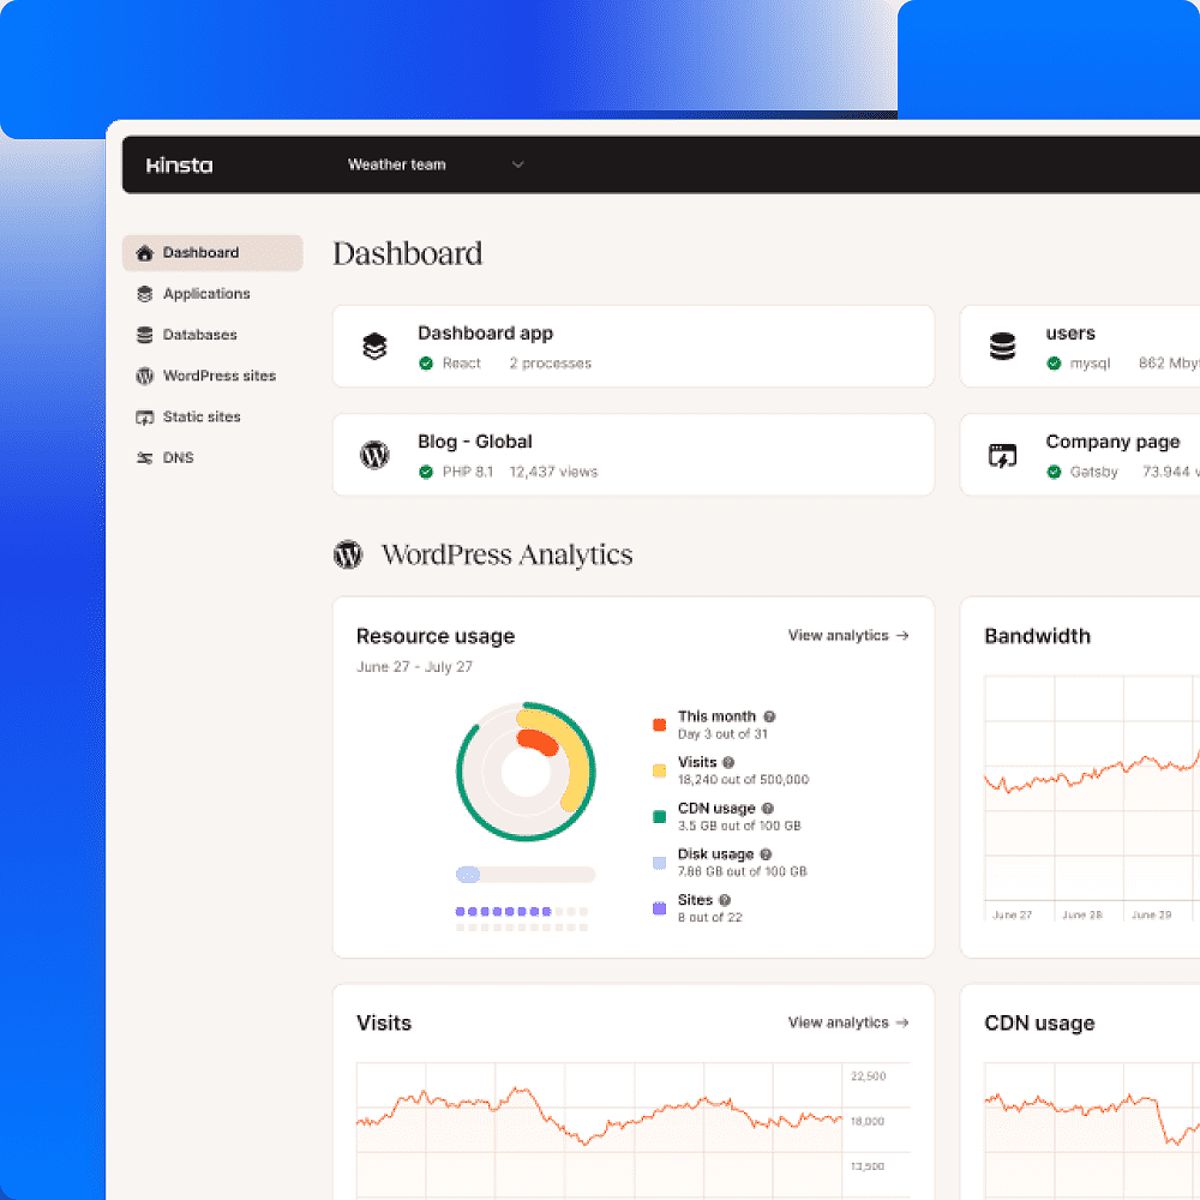
Task: Click green status check next to React
Action: pos(426,363)
